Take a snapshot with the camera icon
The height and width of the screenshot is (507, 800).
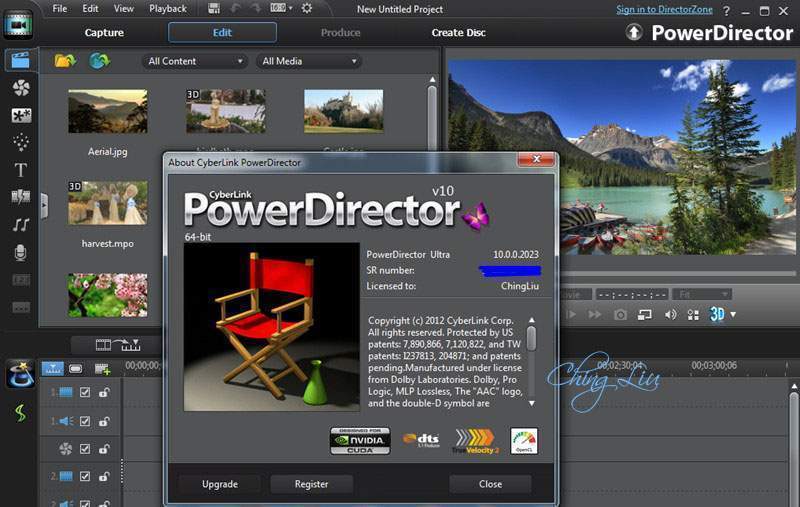(x=620, y=314)
